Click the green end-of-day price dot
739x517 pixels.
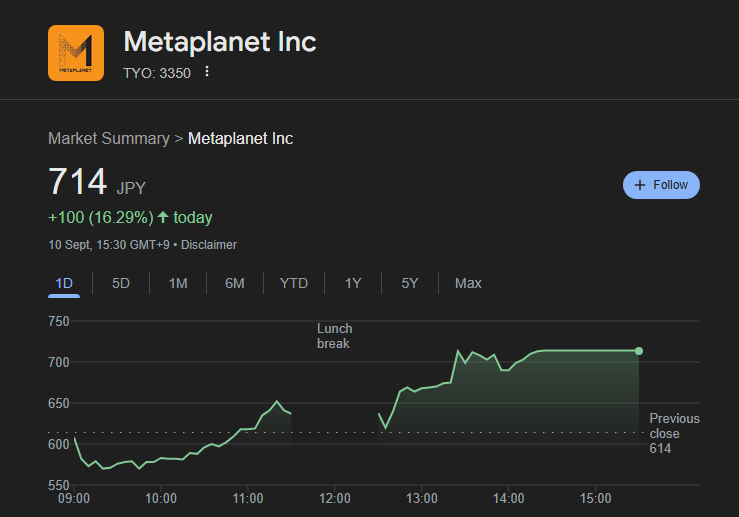[639, 351]
